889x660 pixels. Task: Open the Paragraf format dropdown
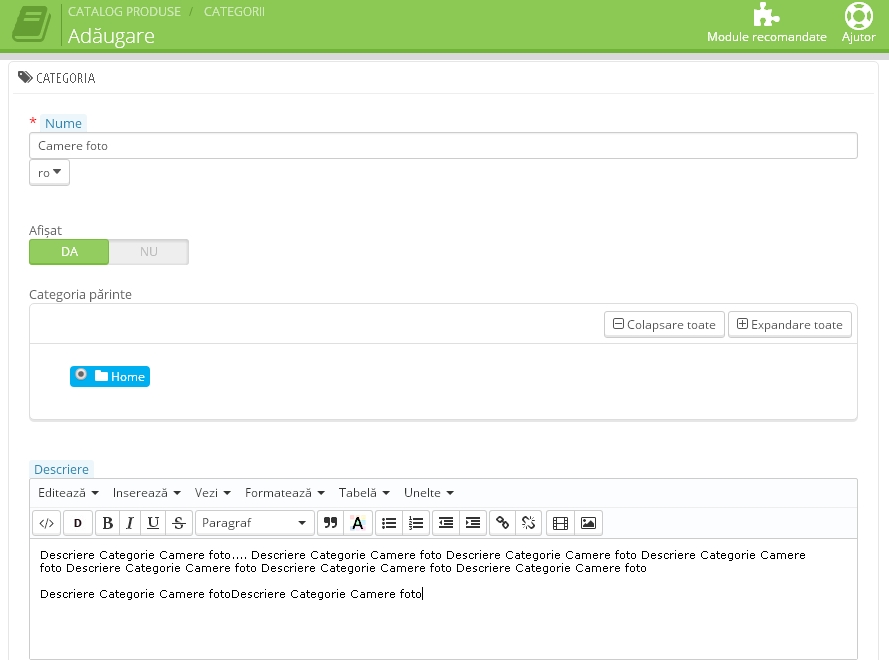[254, 523]
